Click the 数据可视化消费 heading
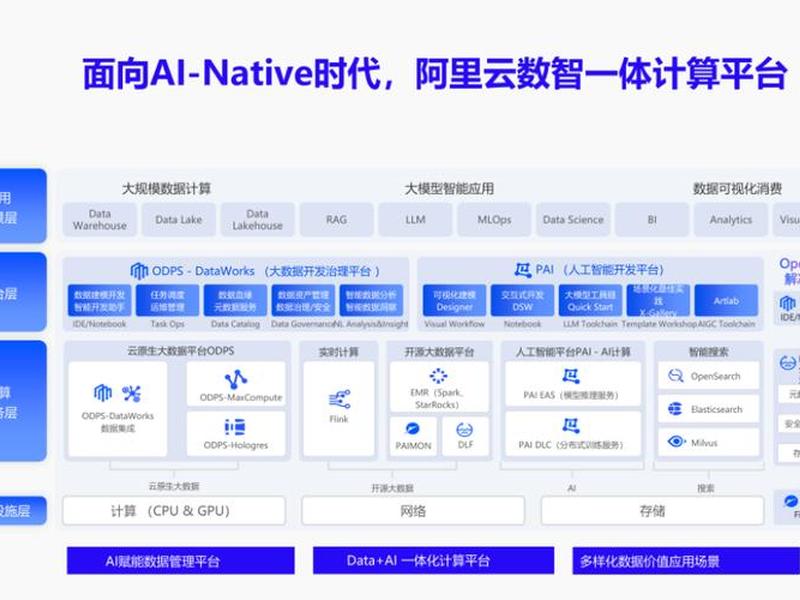Image resolution: width=800 pixels, height=600 pixels. pyautogui.click(x=737, y=189)
